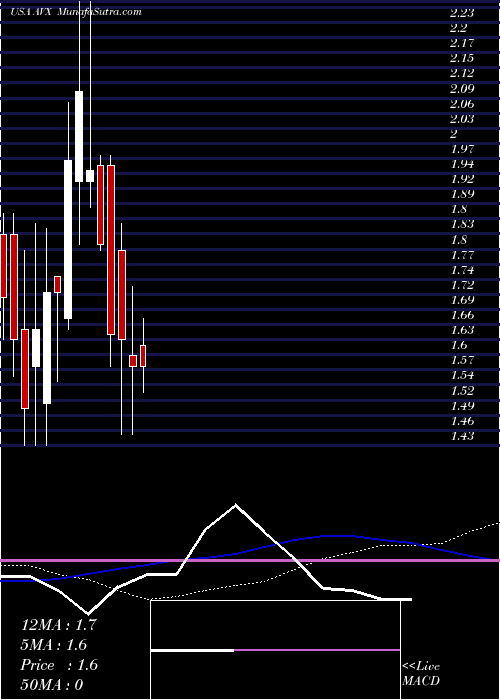Select the last red candlestick on chart

pos(143,356)
